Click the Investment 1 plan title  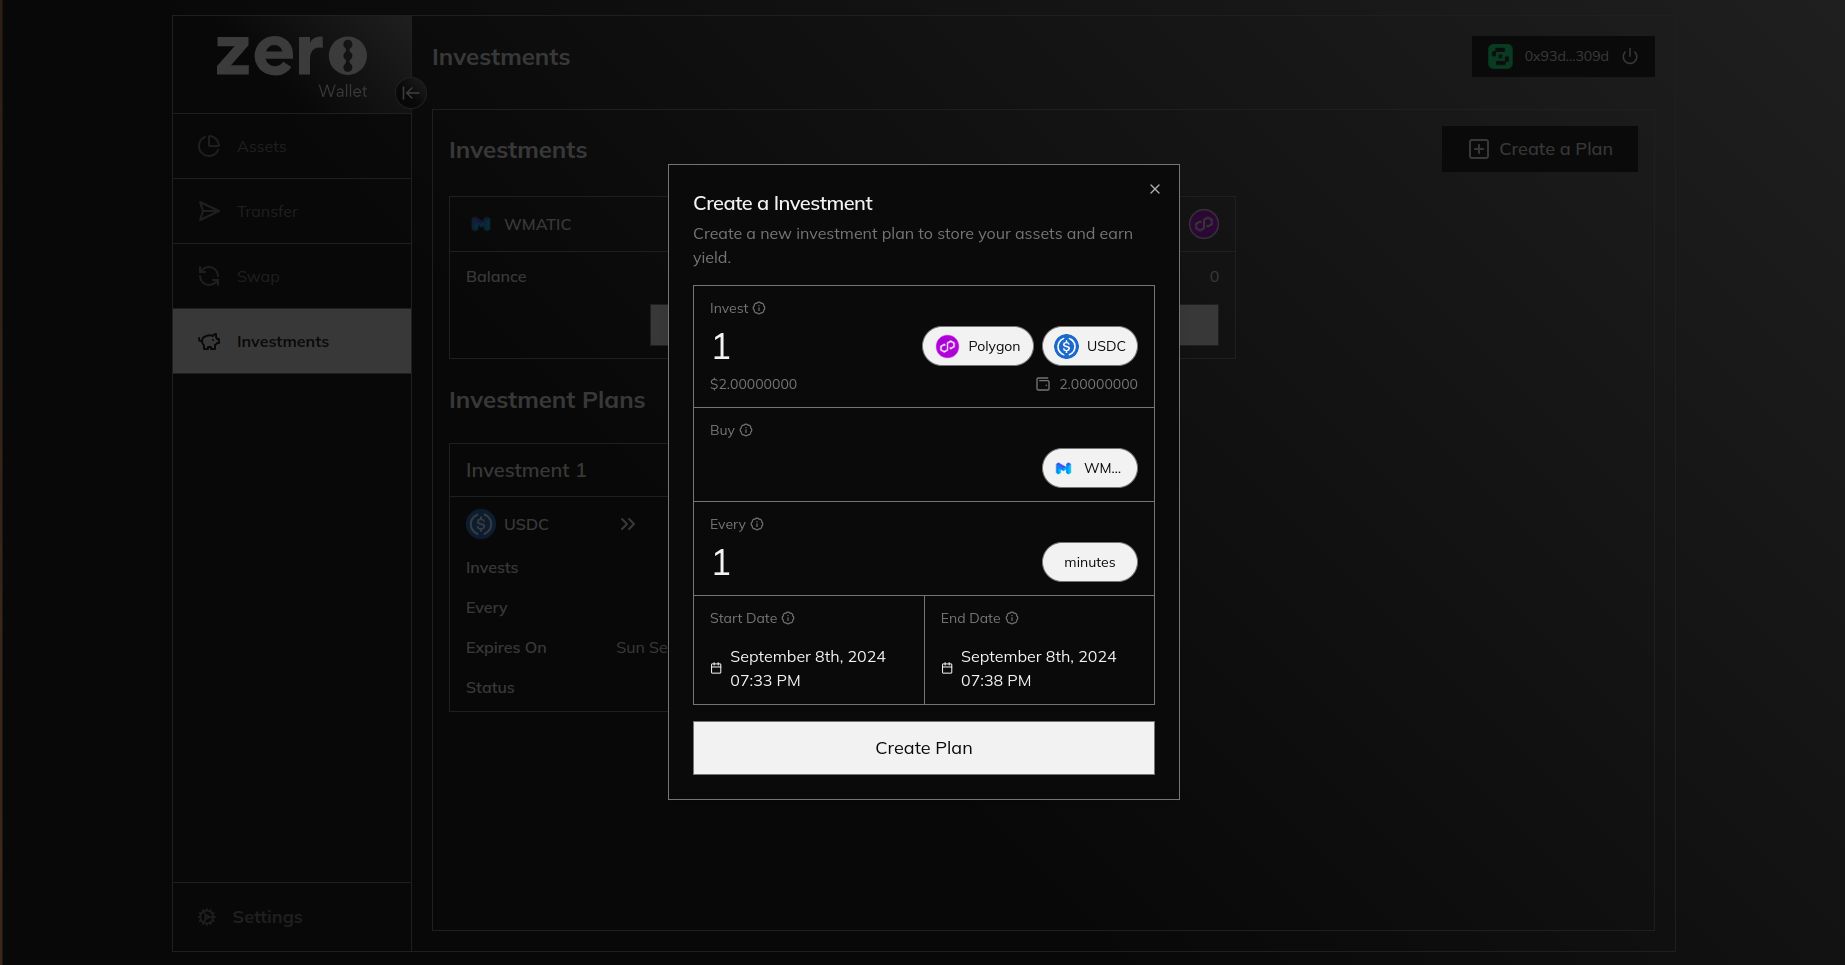pyautogui.click(x=526, y=470)
